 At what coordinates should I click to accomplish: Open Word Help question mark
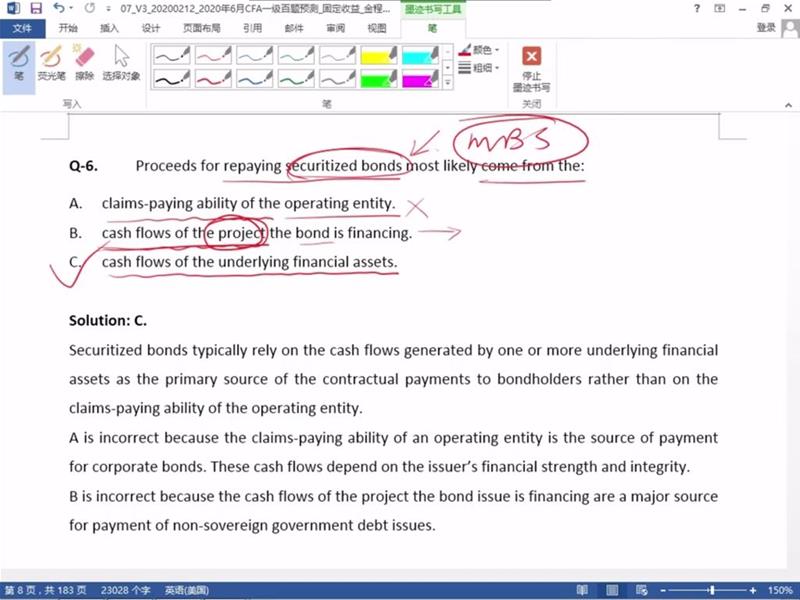pos(697,8)
